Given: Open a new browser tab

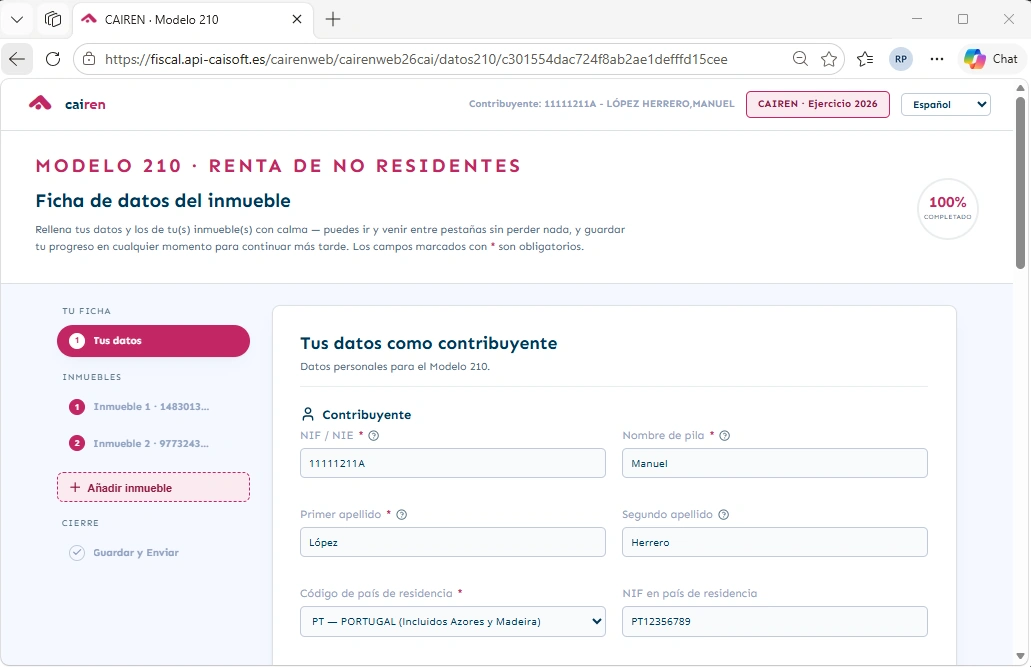Looking at the screenshot, I should (x=333, y=19).
